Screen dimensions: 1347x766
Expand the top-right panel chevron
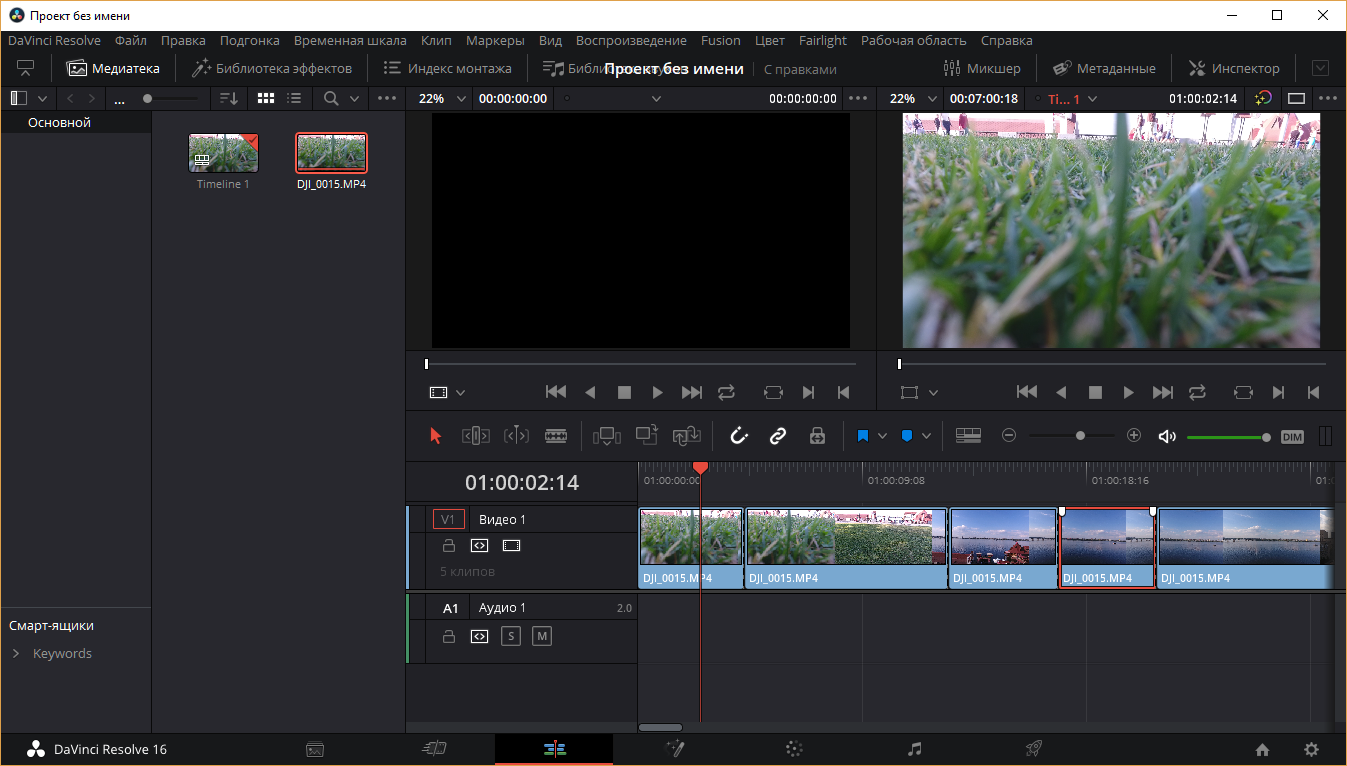(x=1320, y=68)
